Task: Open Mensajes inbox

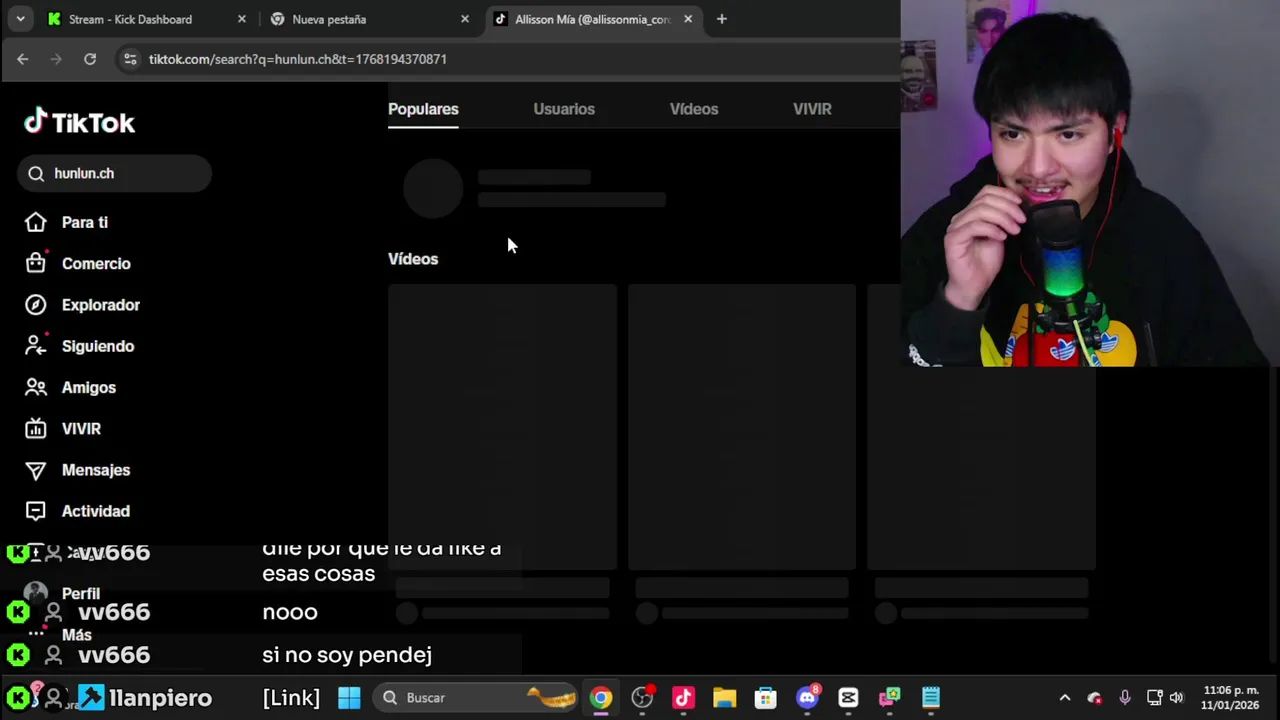Action: click(96, 470)
